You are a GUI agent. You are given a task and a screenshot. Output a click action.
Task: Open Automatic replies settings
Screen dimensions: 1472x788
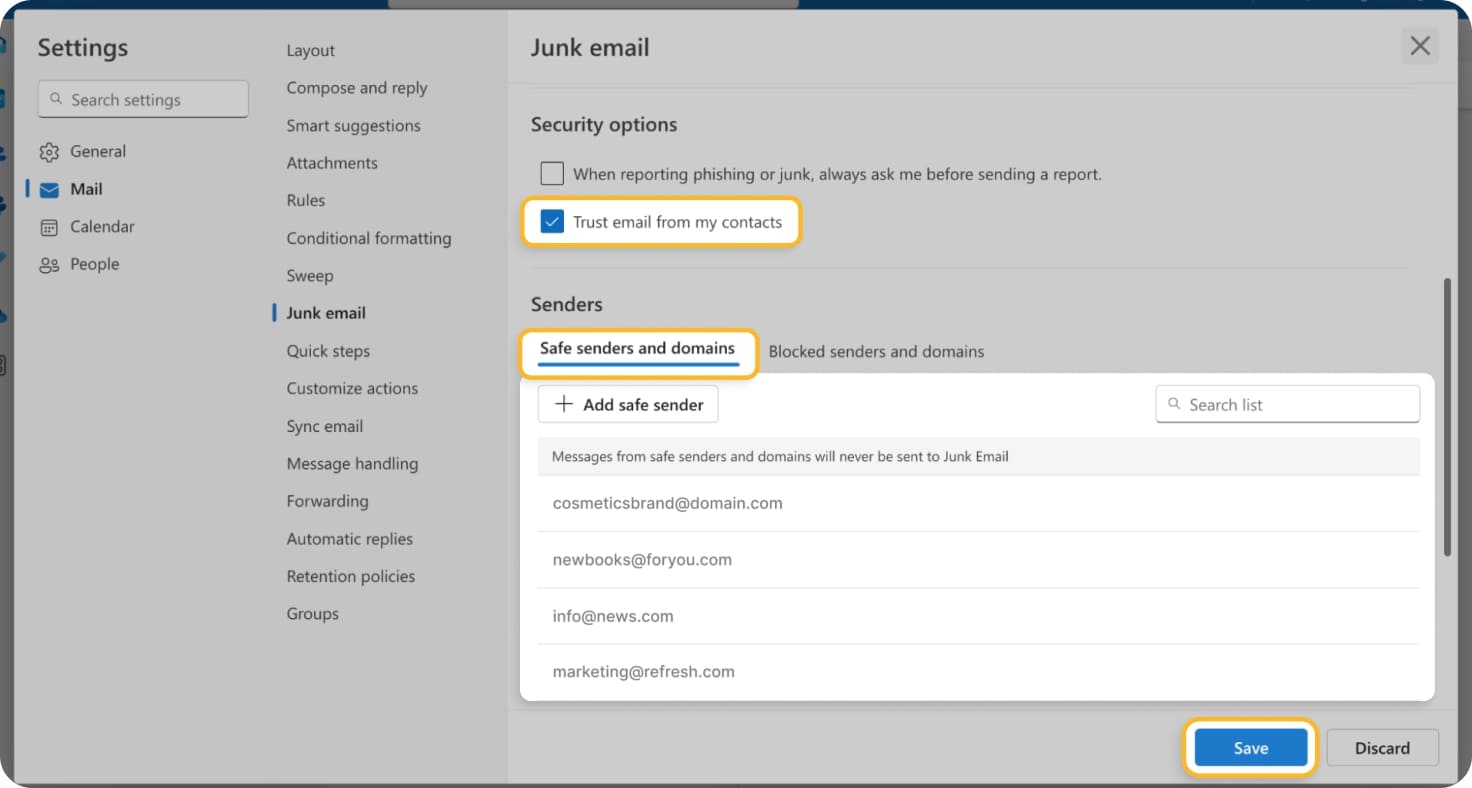tap(349, 538)
